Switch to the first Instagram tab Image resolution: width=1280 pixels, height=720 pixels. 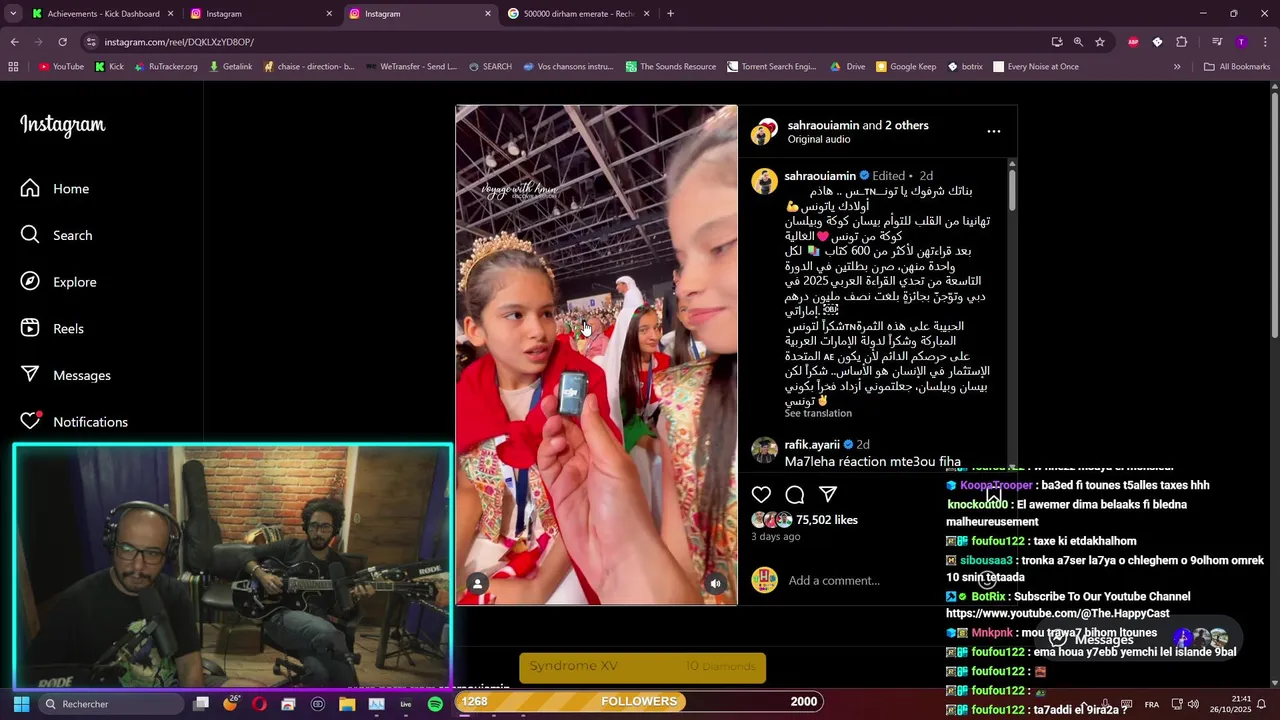(x=260, y=14)
